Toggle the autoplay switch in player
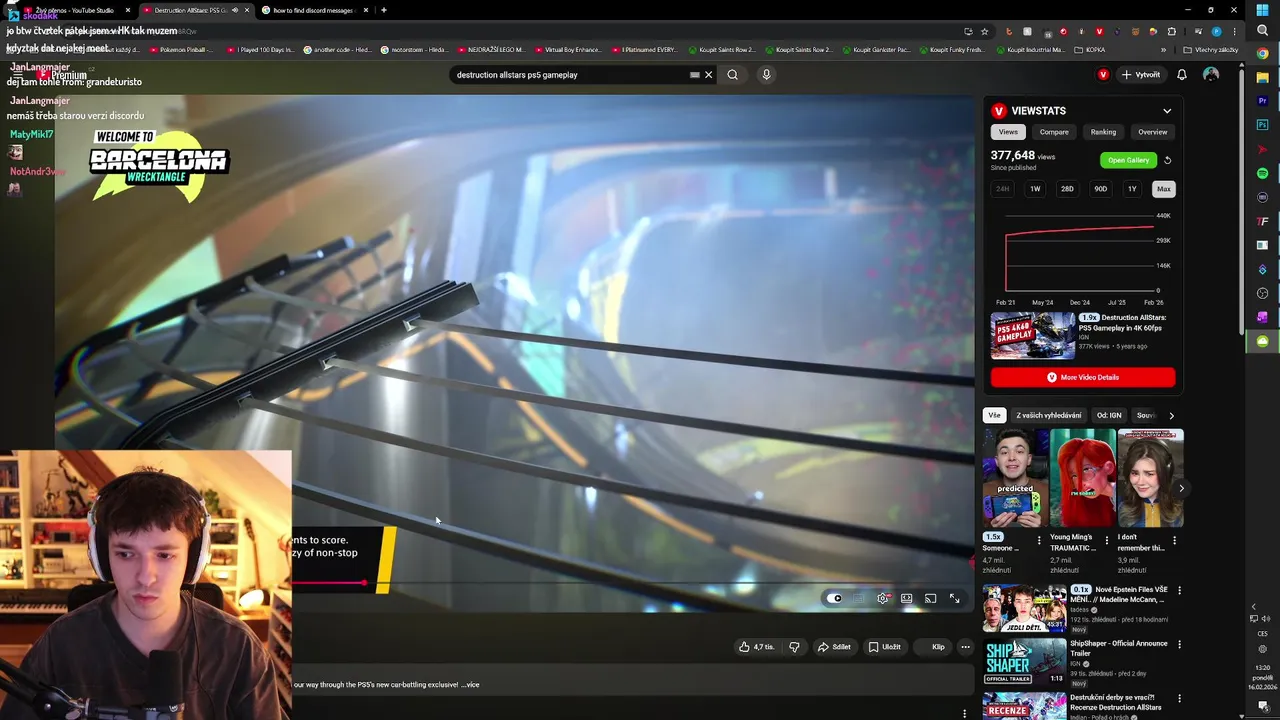Screen dimensions: 1280x720 [x=835, y=598]
